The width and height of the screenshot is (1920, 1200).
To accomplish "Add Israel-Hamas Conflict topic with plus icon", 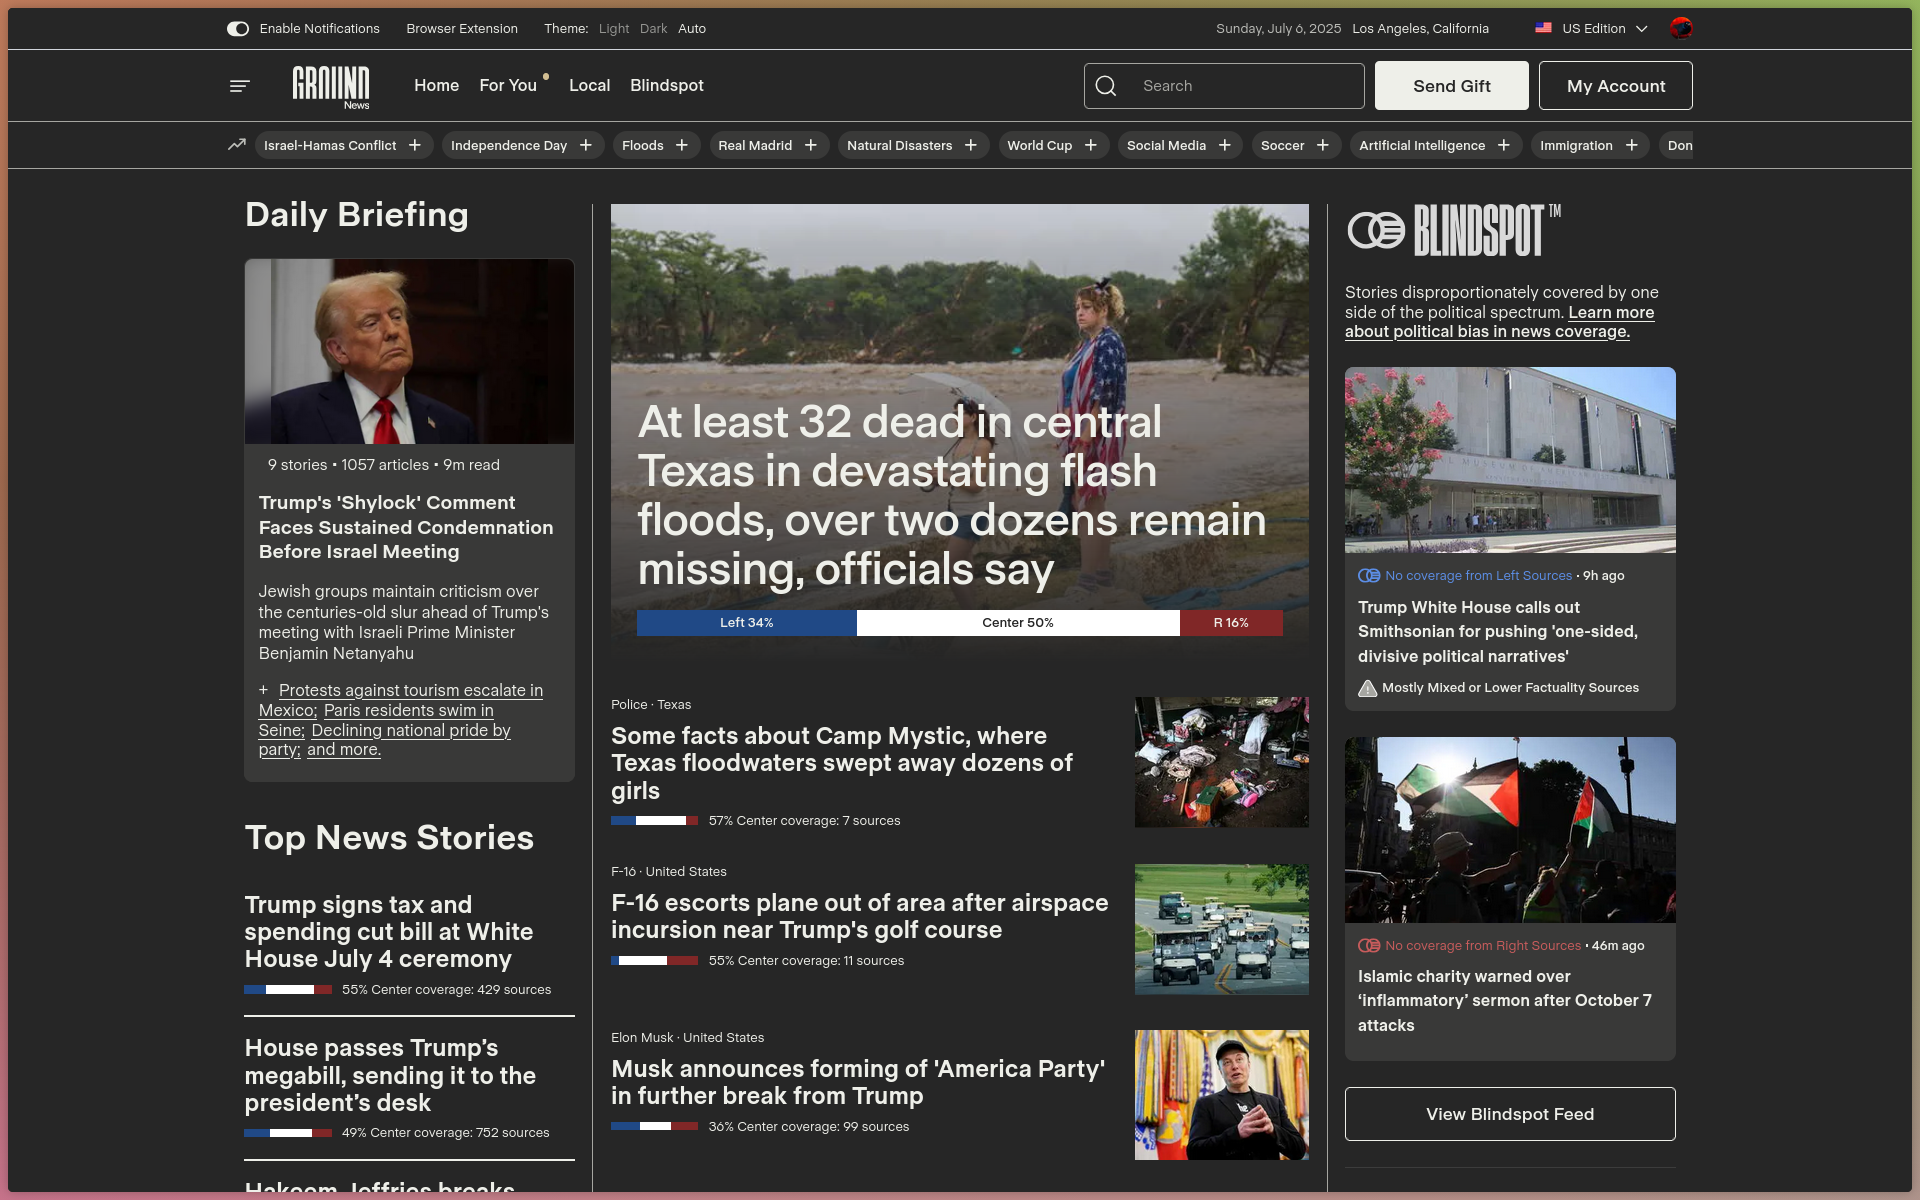I will (415, 145).
